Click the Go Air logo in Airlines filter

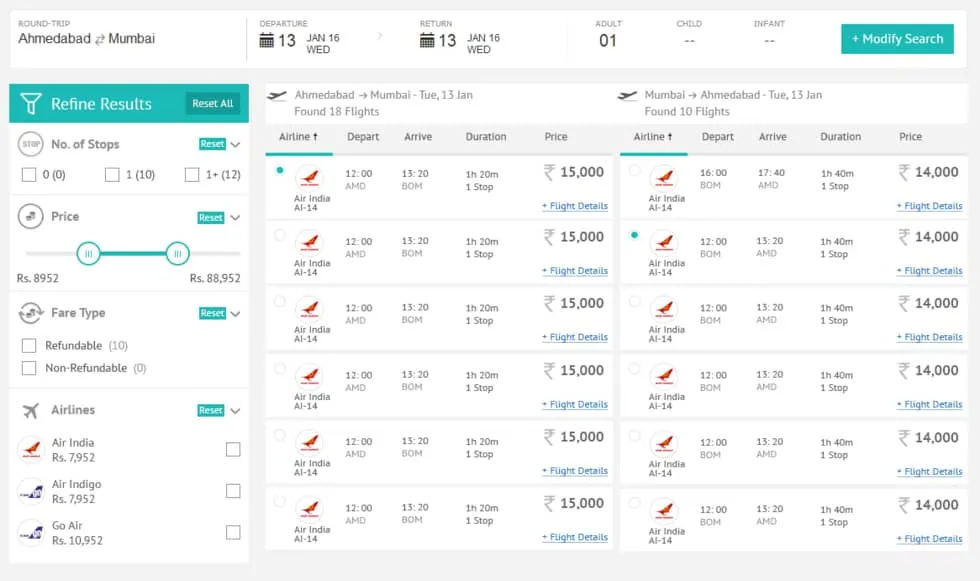tap(31, 533)
